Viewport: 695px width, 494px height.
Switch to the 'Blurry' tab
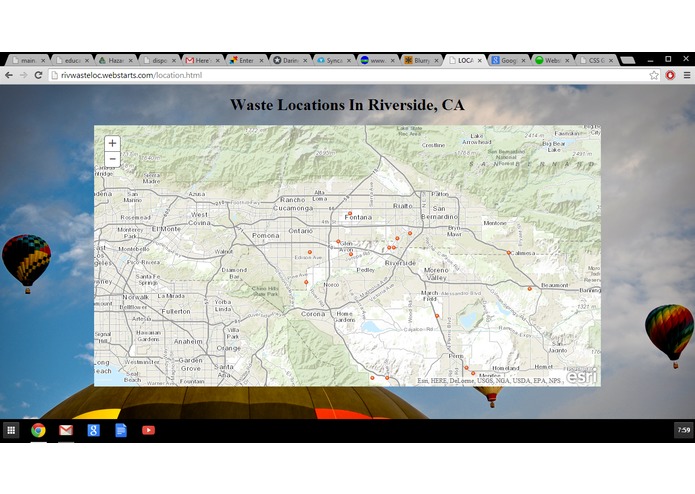point(420,60)
